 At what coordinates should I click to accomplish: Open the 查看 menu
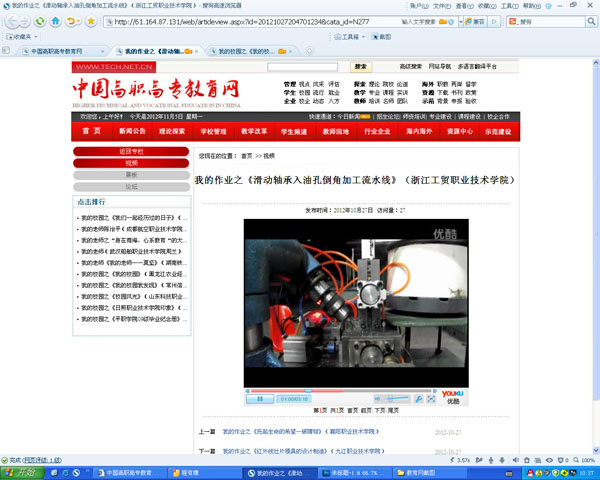click(x=465, y=6)
